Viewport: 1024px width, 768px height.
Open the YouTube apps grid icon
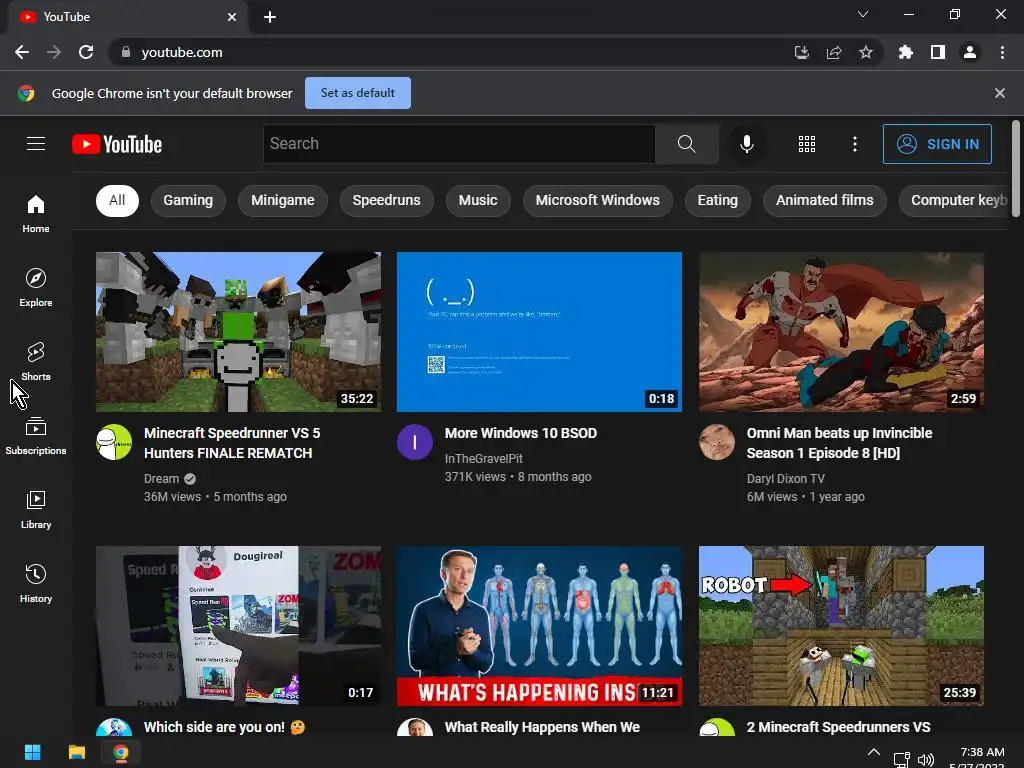[x=807, y=144]
